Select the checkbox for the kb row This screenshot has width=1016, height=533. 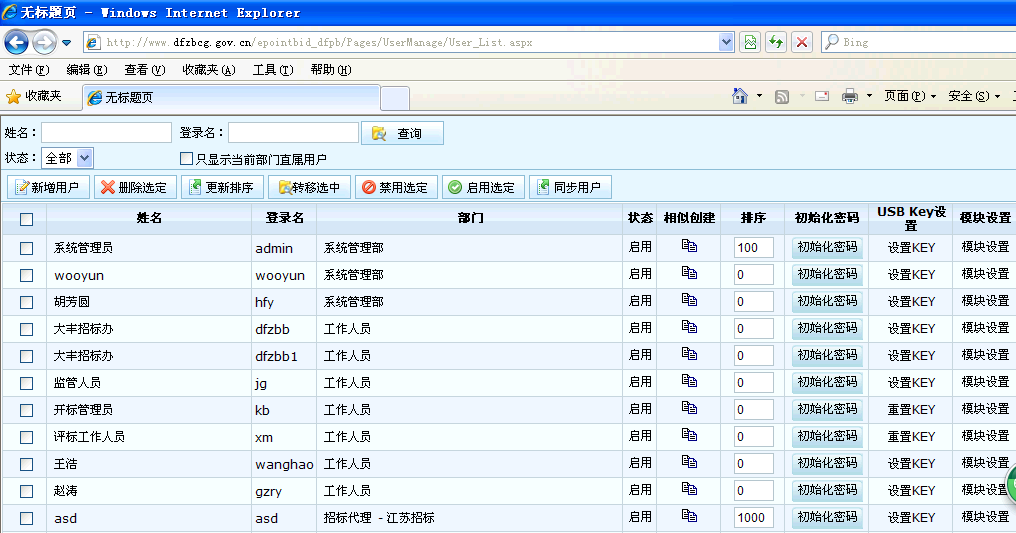(26, 410)
